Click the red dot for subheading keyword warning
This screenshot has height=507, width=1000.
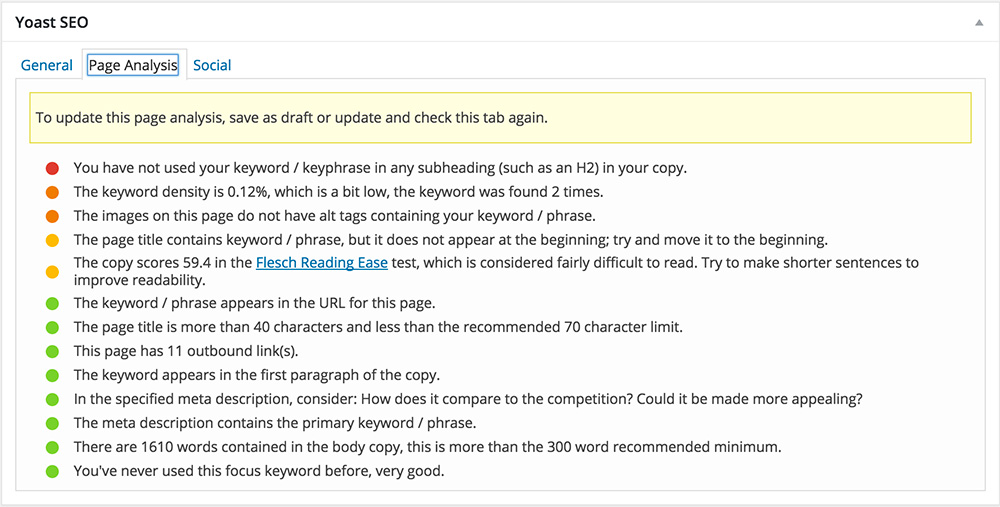[x=52, y=168]
